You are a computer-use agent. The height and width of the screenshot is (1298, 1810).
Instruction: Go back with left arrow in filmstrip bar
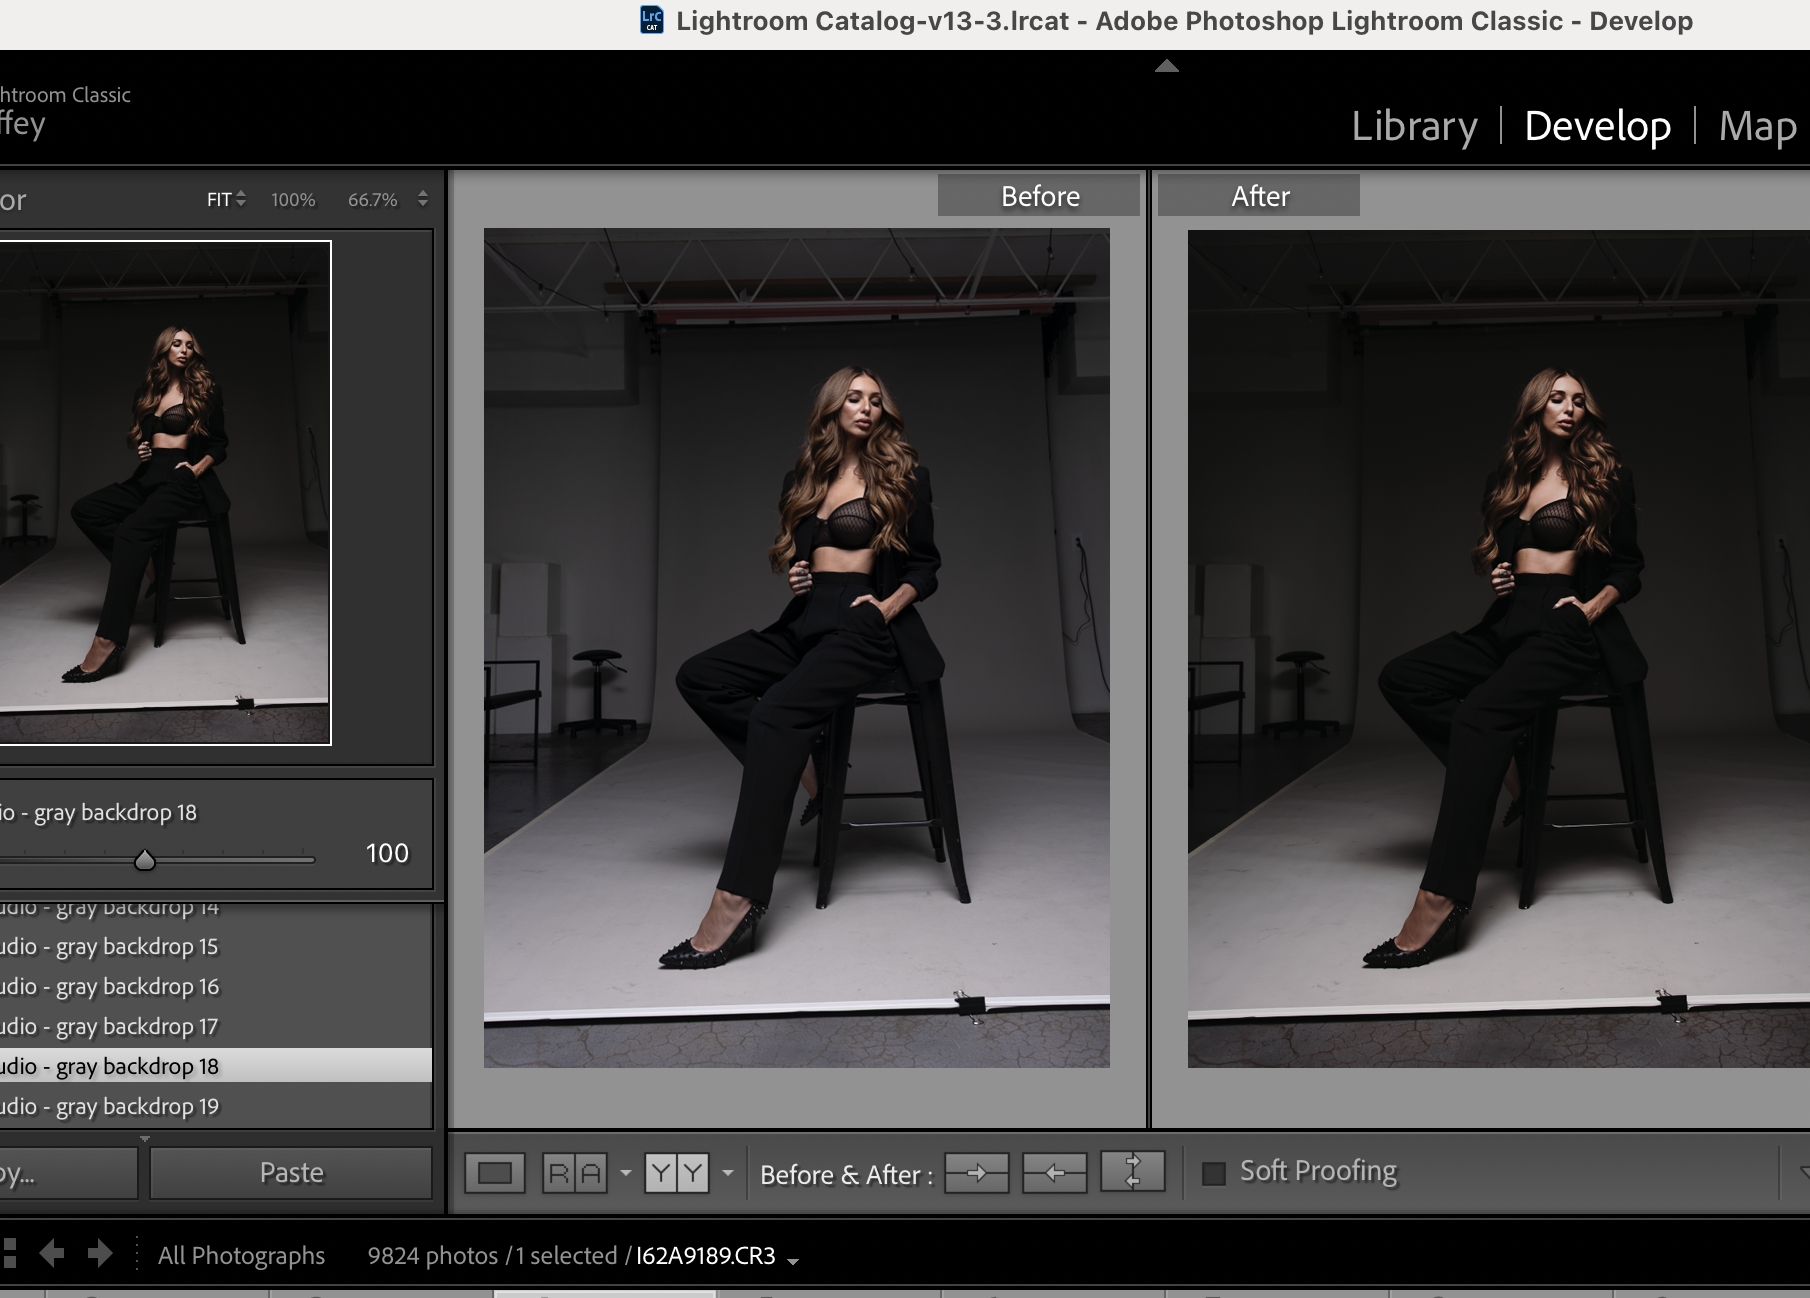(x=51, y=1253)
